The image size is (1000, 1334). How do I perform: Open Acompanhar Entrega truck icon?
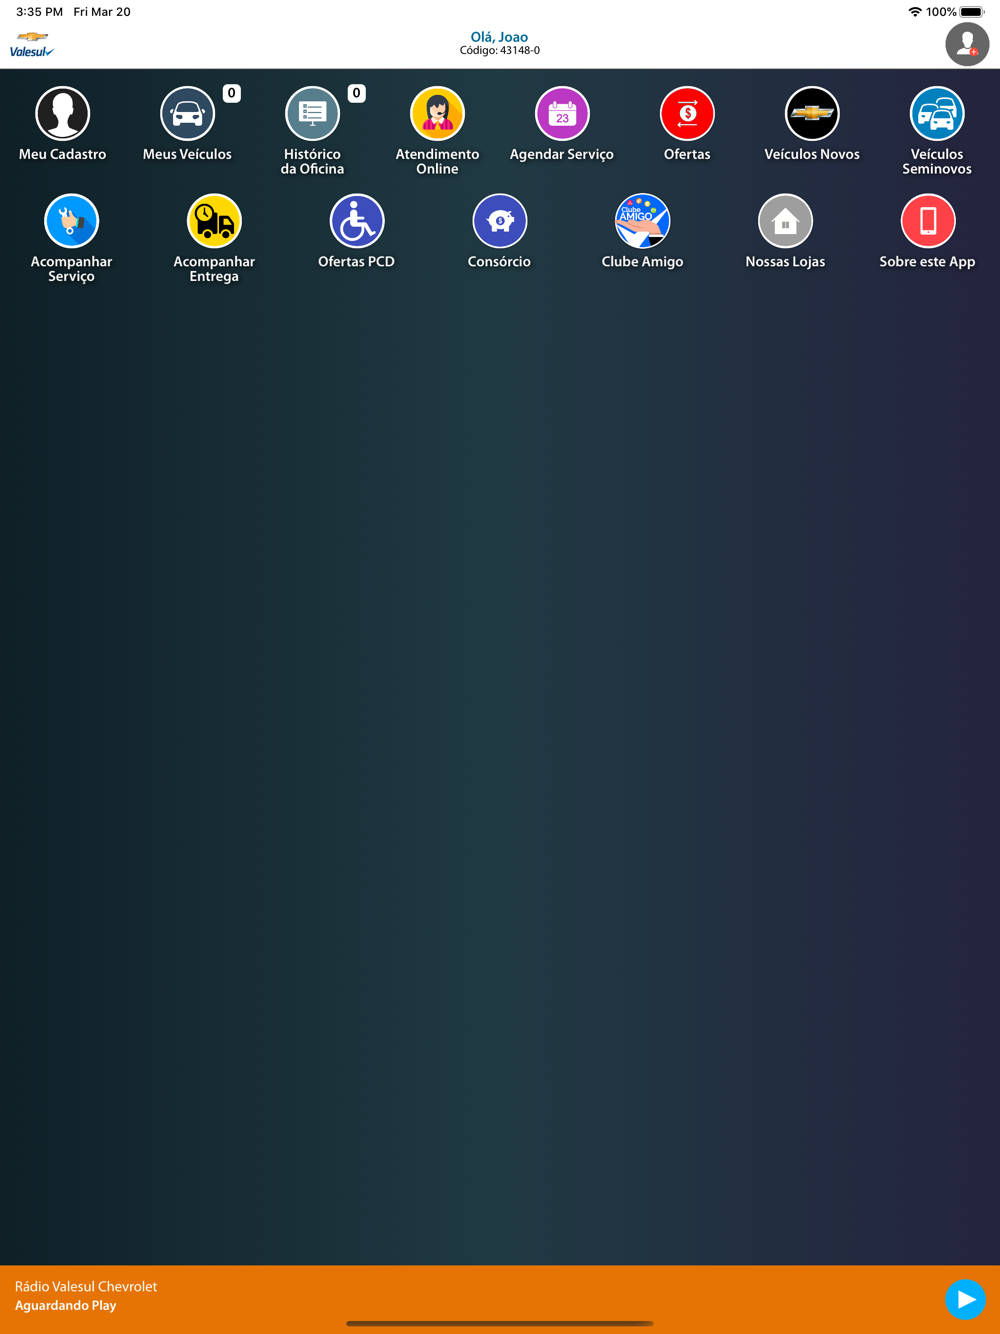(x=214, y=221)
